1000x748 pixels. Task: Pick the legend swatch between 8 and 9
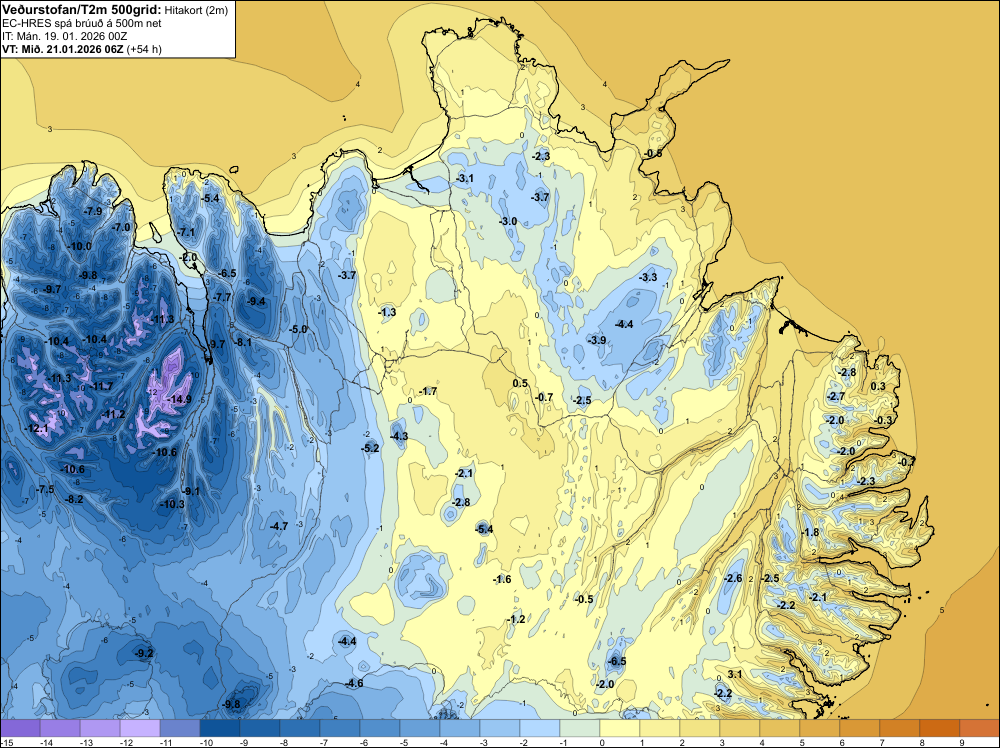pos(939,728)
